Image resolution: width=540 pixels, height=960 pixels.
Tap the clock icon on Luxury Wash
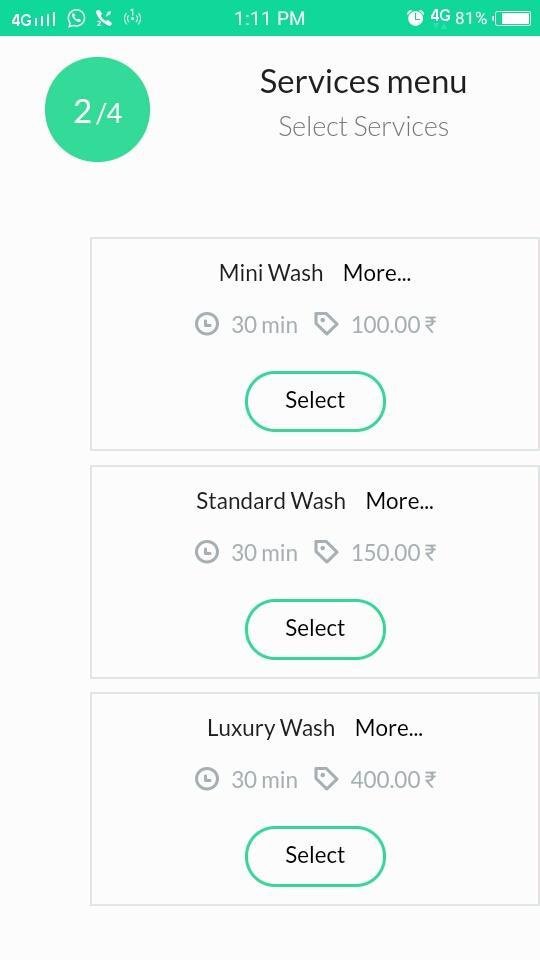click(207, 779)
